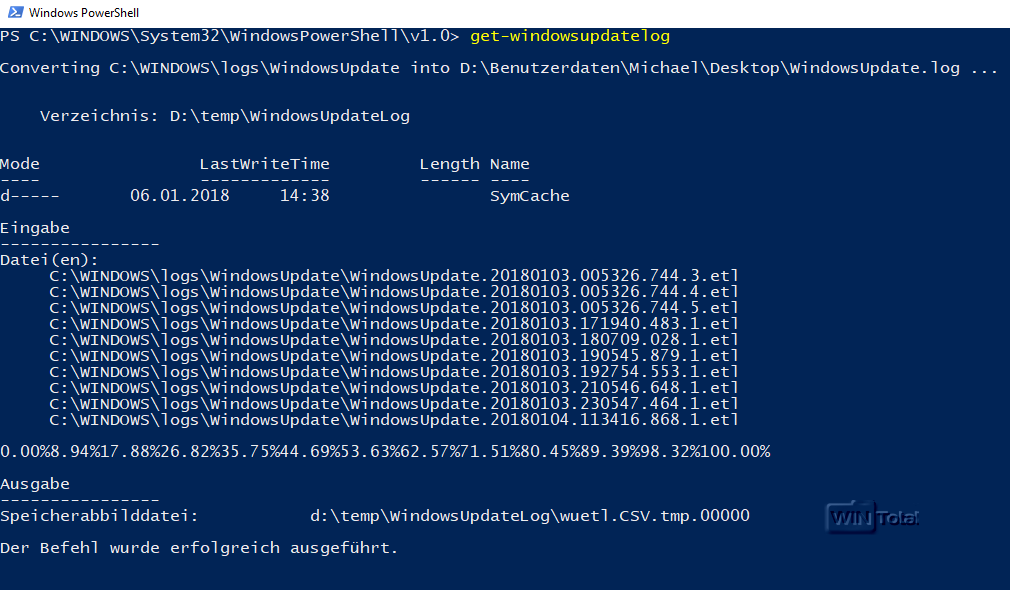1010x590 pixels.
Task: Click the etl file path ending 868.1.etl
Action: point(394,420)
